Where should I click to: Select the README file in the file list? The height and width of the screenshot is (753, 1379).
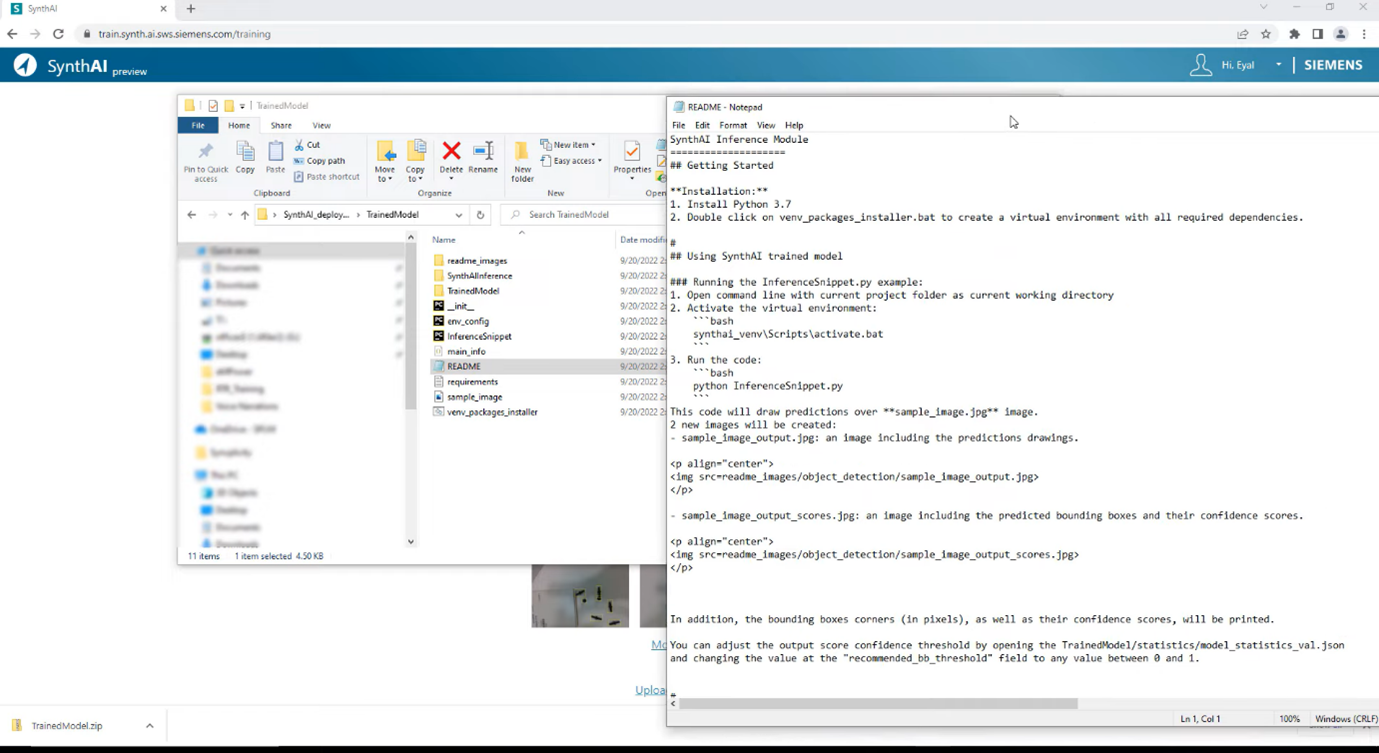click(x=465, y=366)
